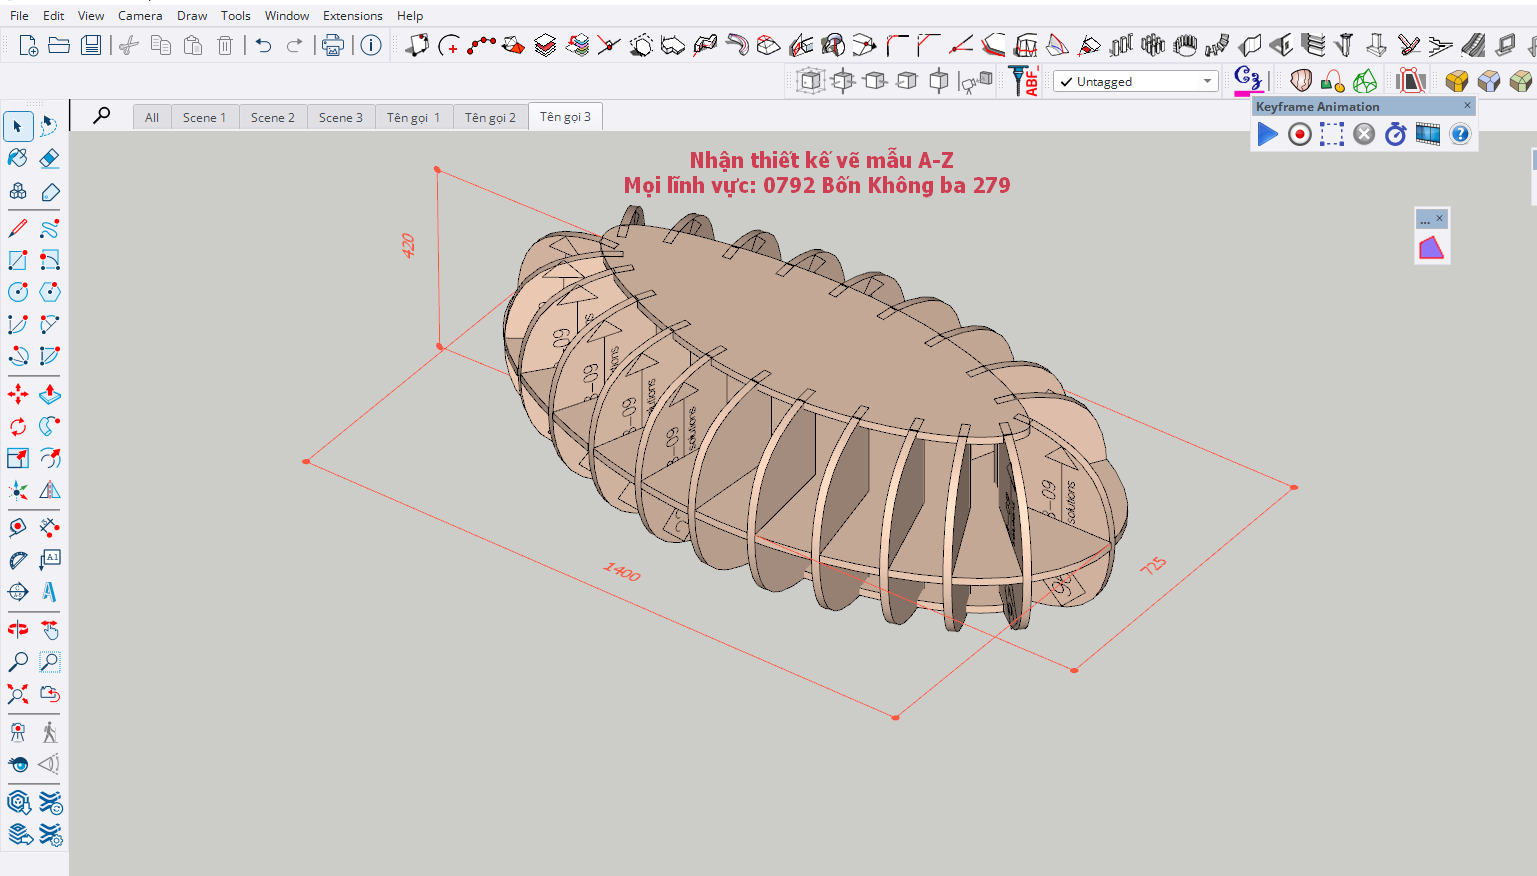Switch to the Scene 2 tab
Image resolution: width=1537 pixels, height=876 pixels.
point(272,117)
